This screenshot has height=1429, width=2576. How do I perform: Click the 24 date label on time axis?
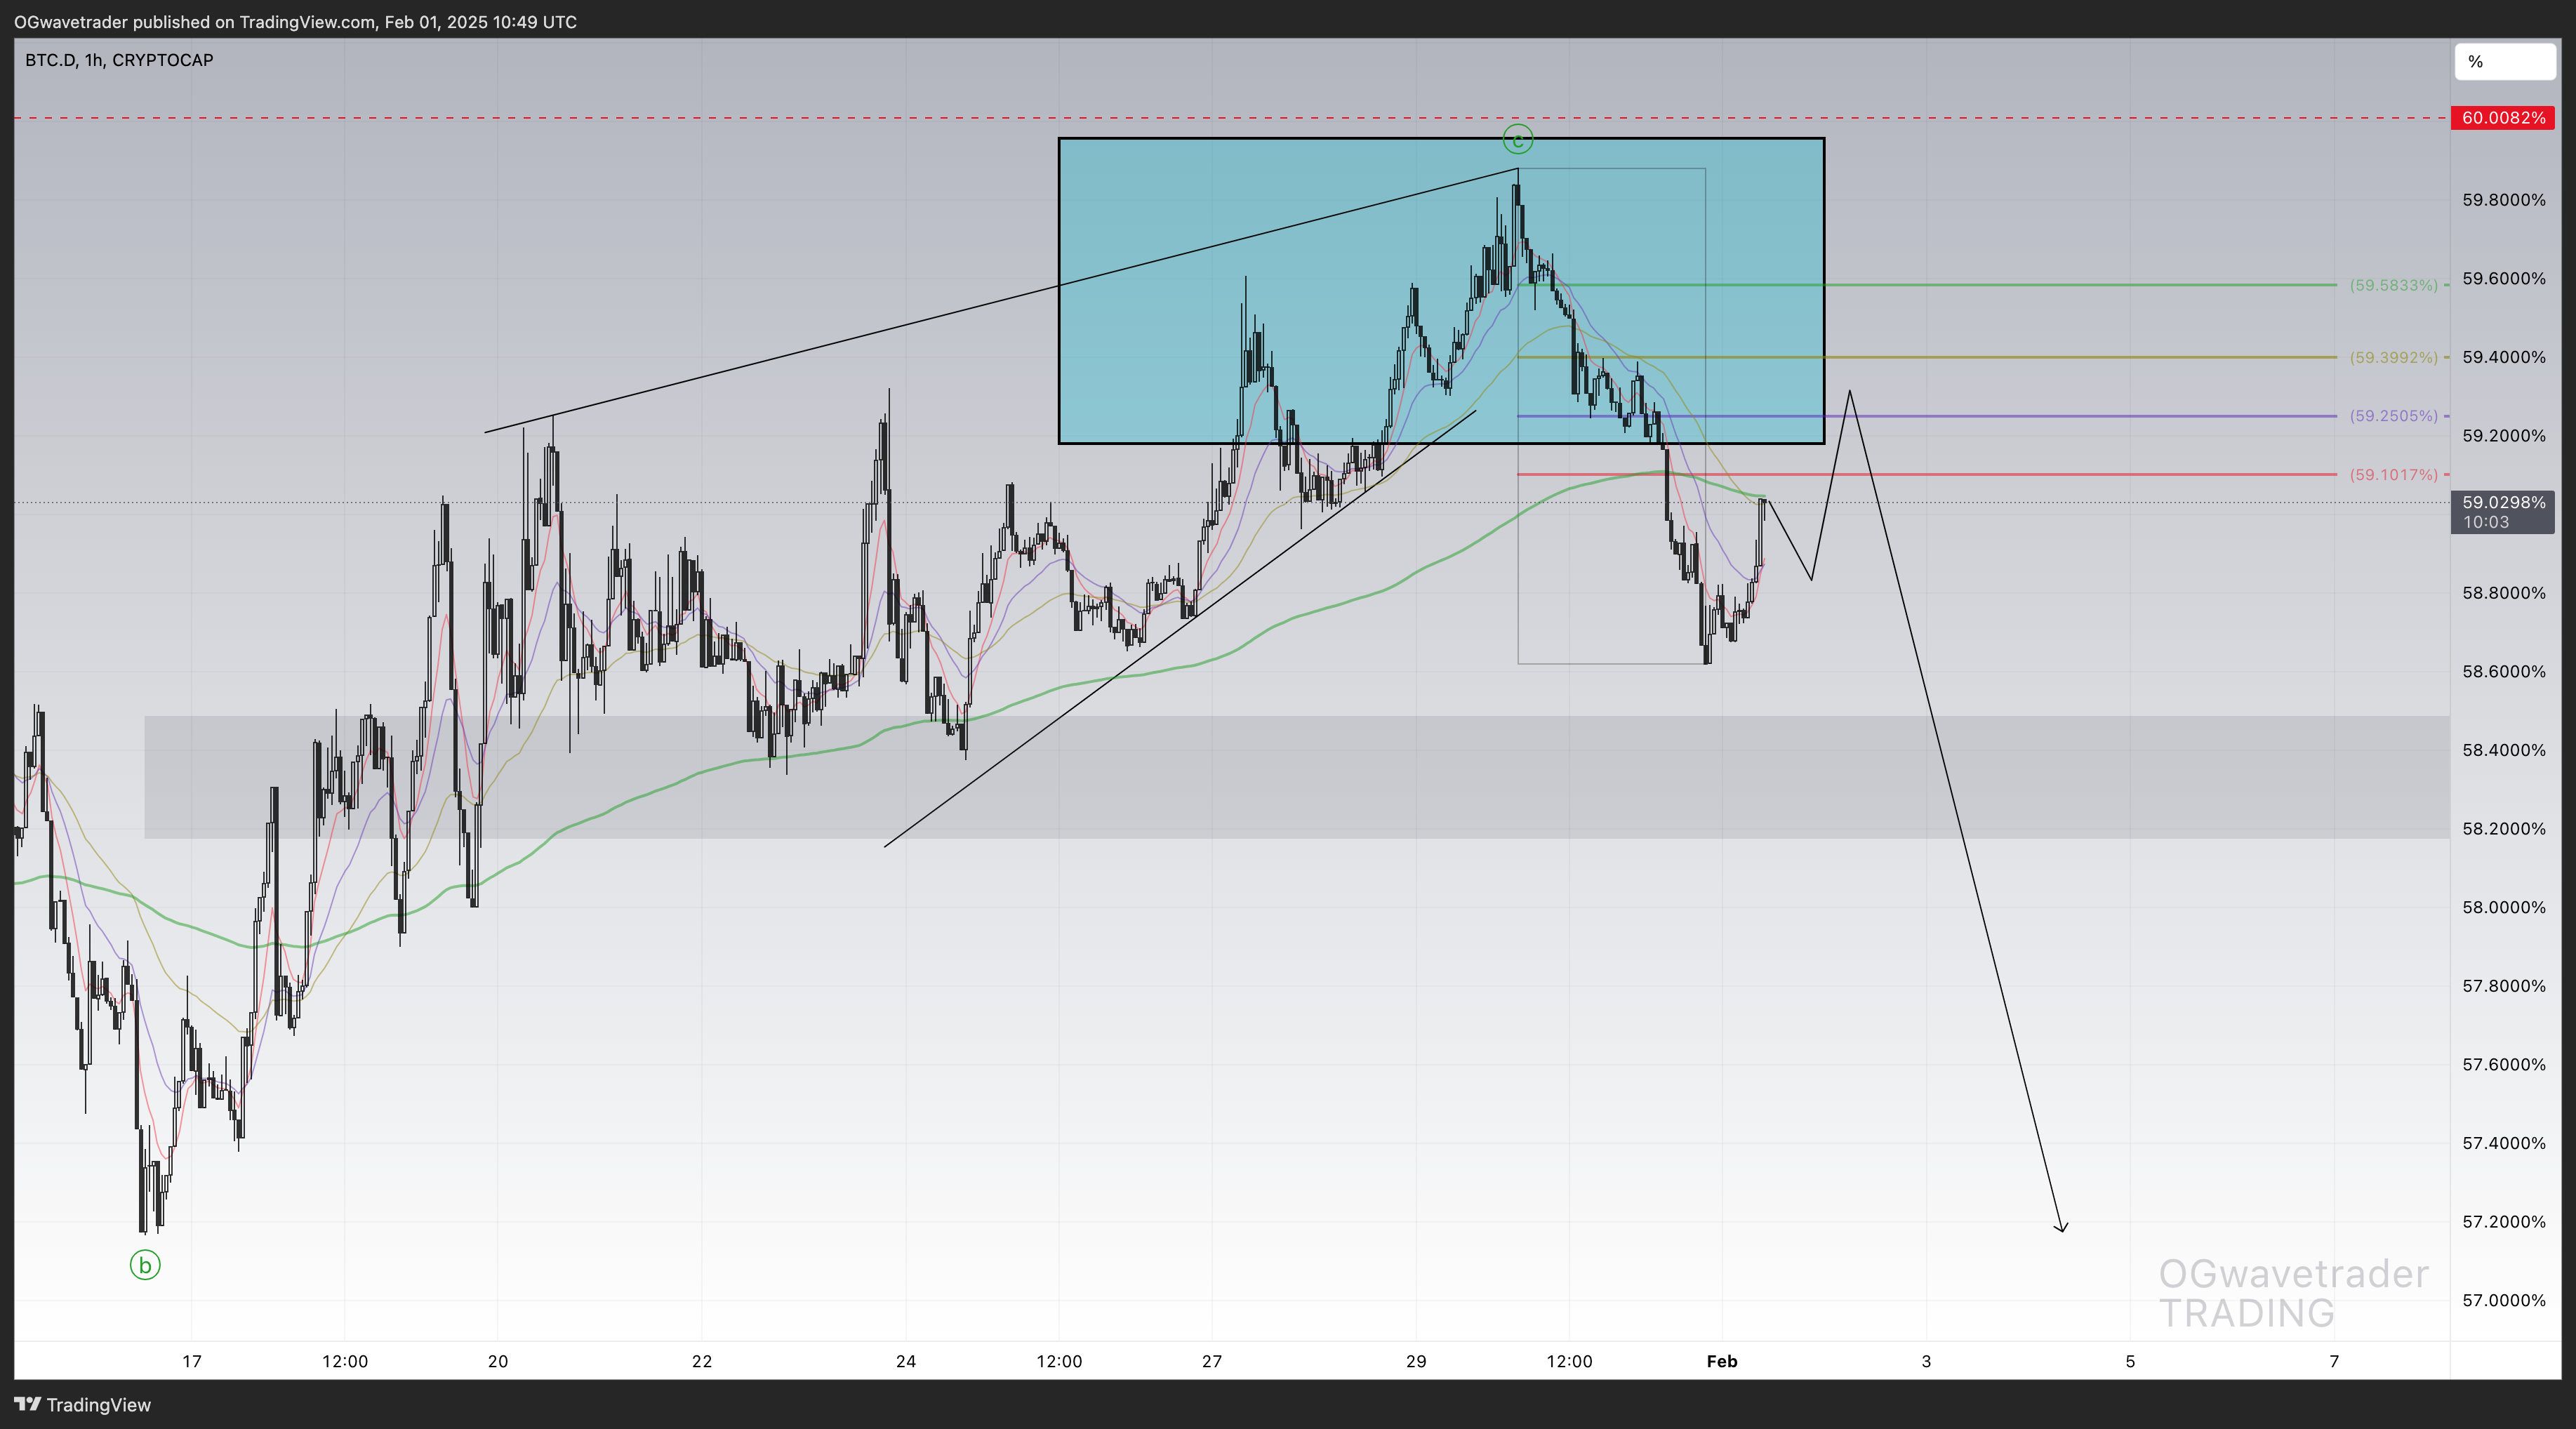click(906, 1361)
